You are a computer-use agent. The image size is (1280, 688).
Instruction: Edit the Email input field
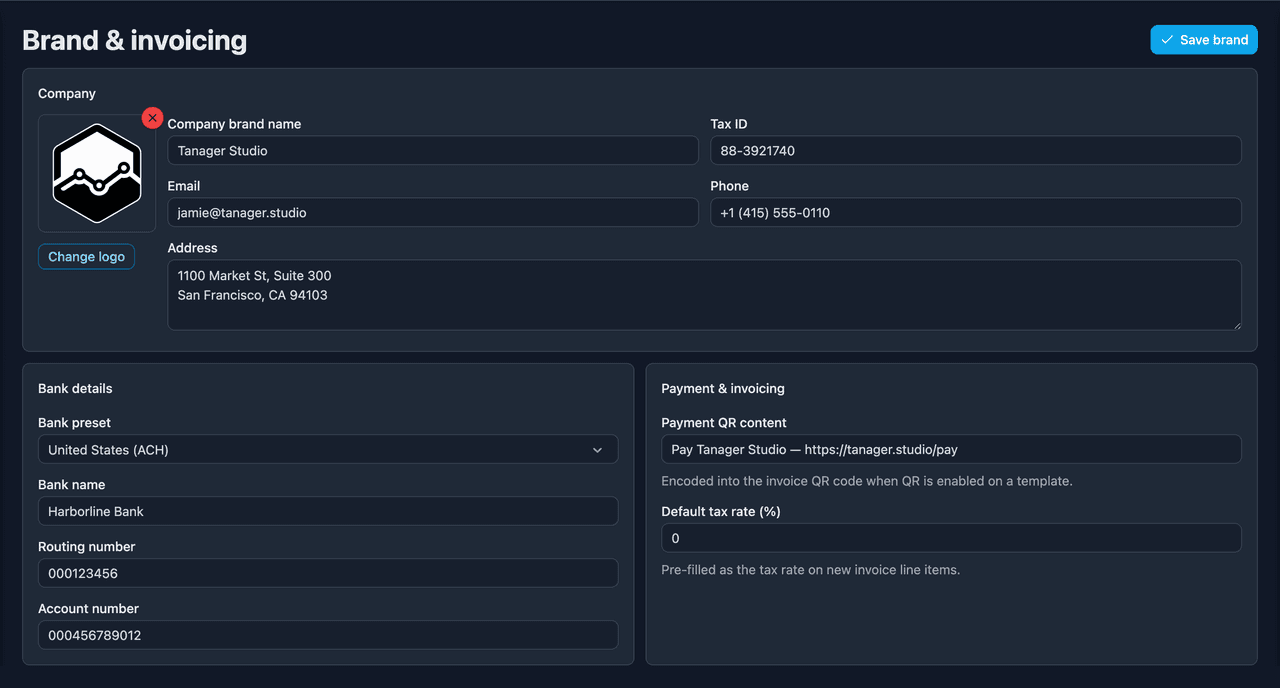pos(433,213)
